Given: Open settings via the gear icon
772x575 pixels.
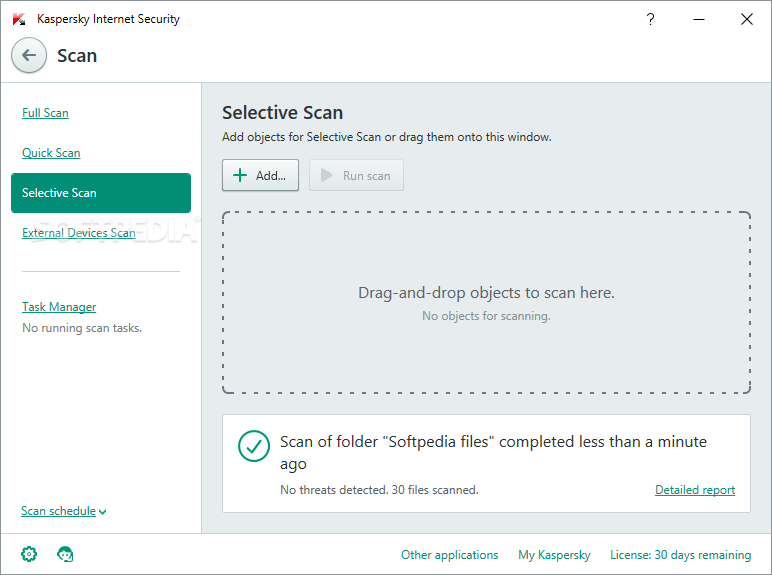Looking at the screenshot, I should pos(29,554).
